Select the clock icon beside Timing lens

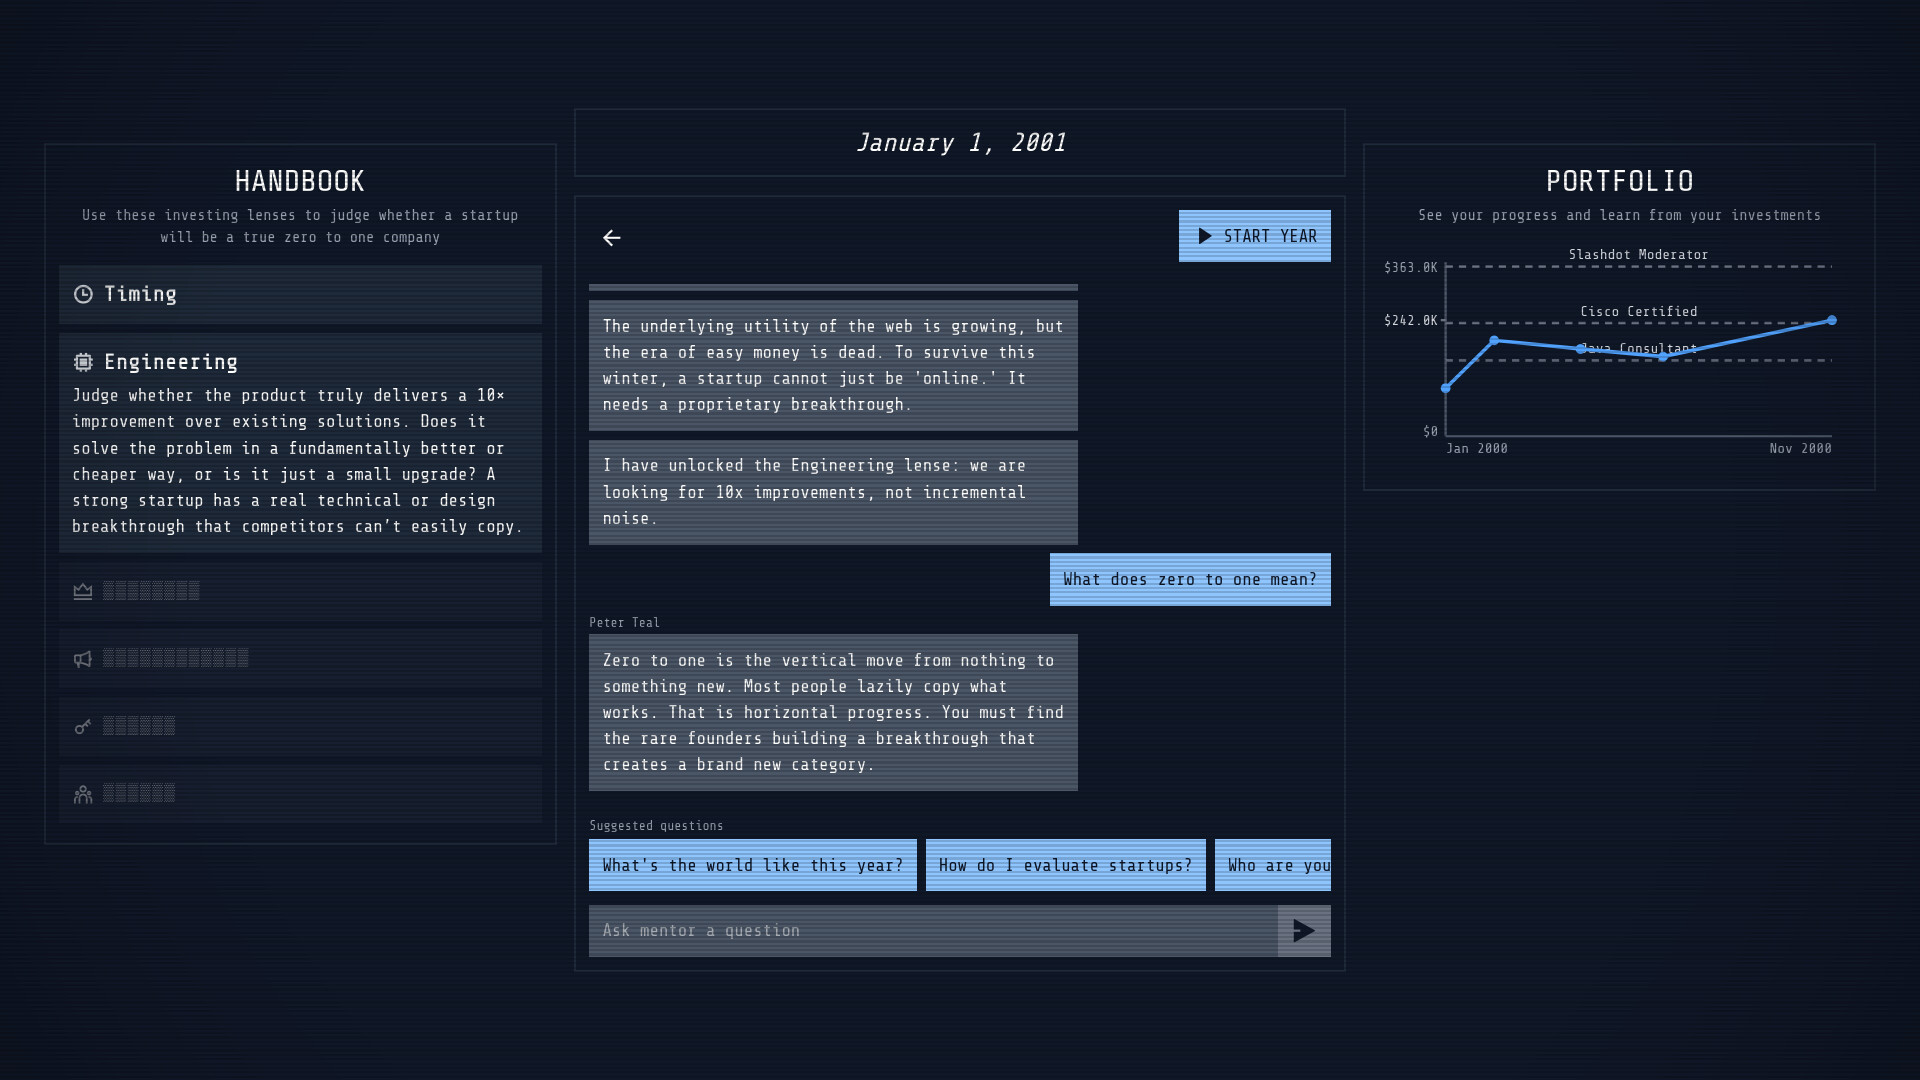pyautogui.click(x=83, y=294)
